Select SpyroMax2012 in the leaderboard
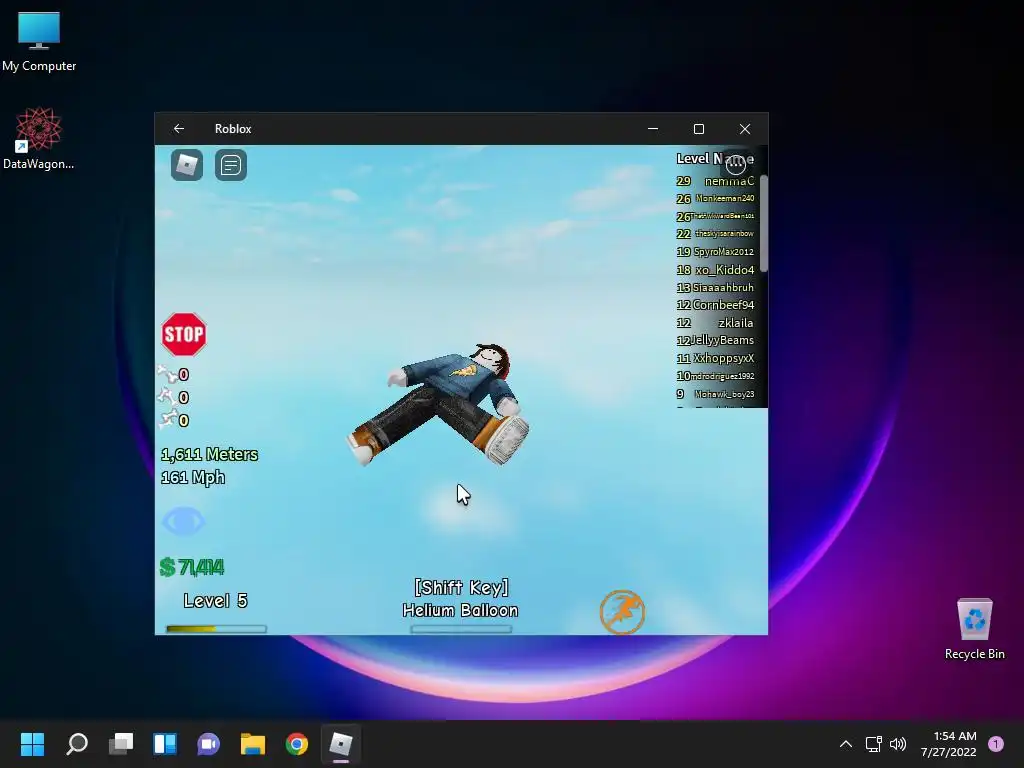This screenshot has width=1024, height=768. [x=724, y=251]
